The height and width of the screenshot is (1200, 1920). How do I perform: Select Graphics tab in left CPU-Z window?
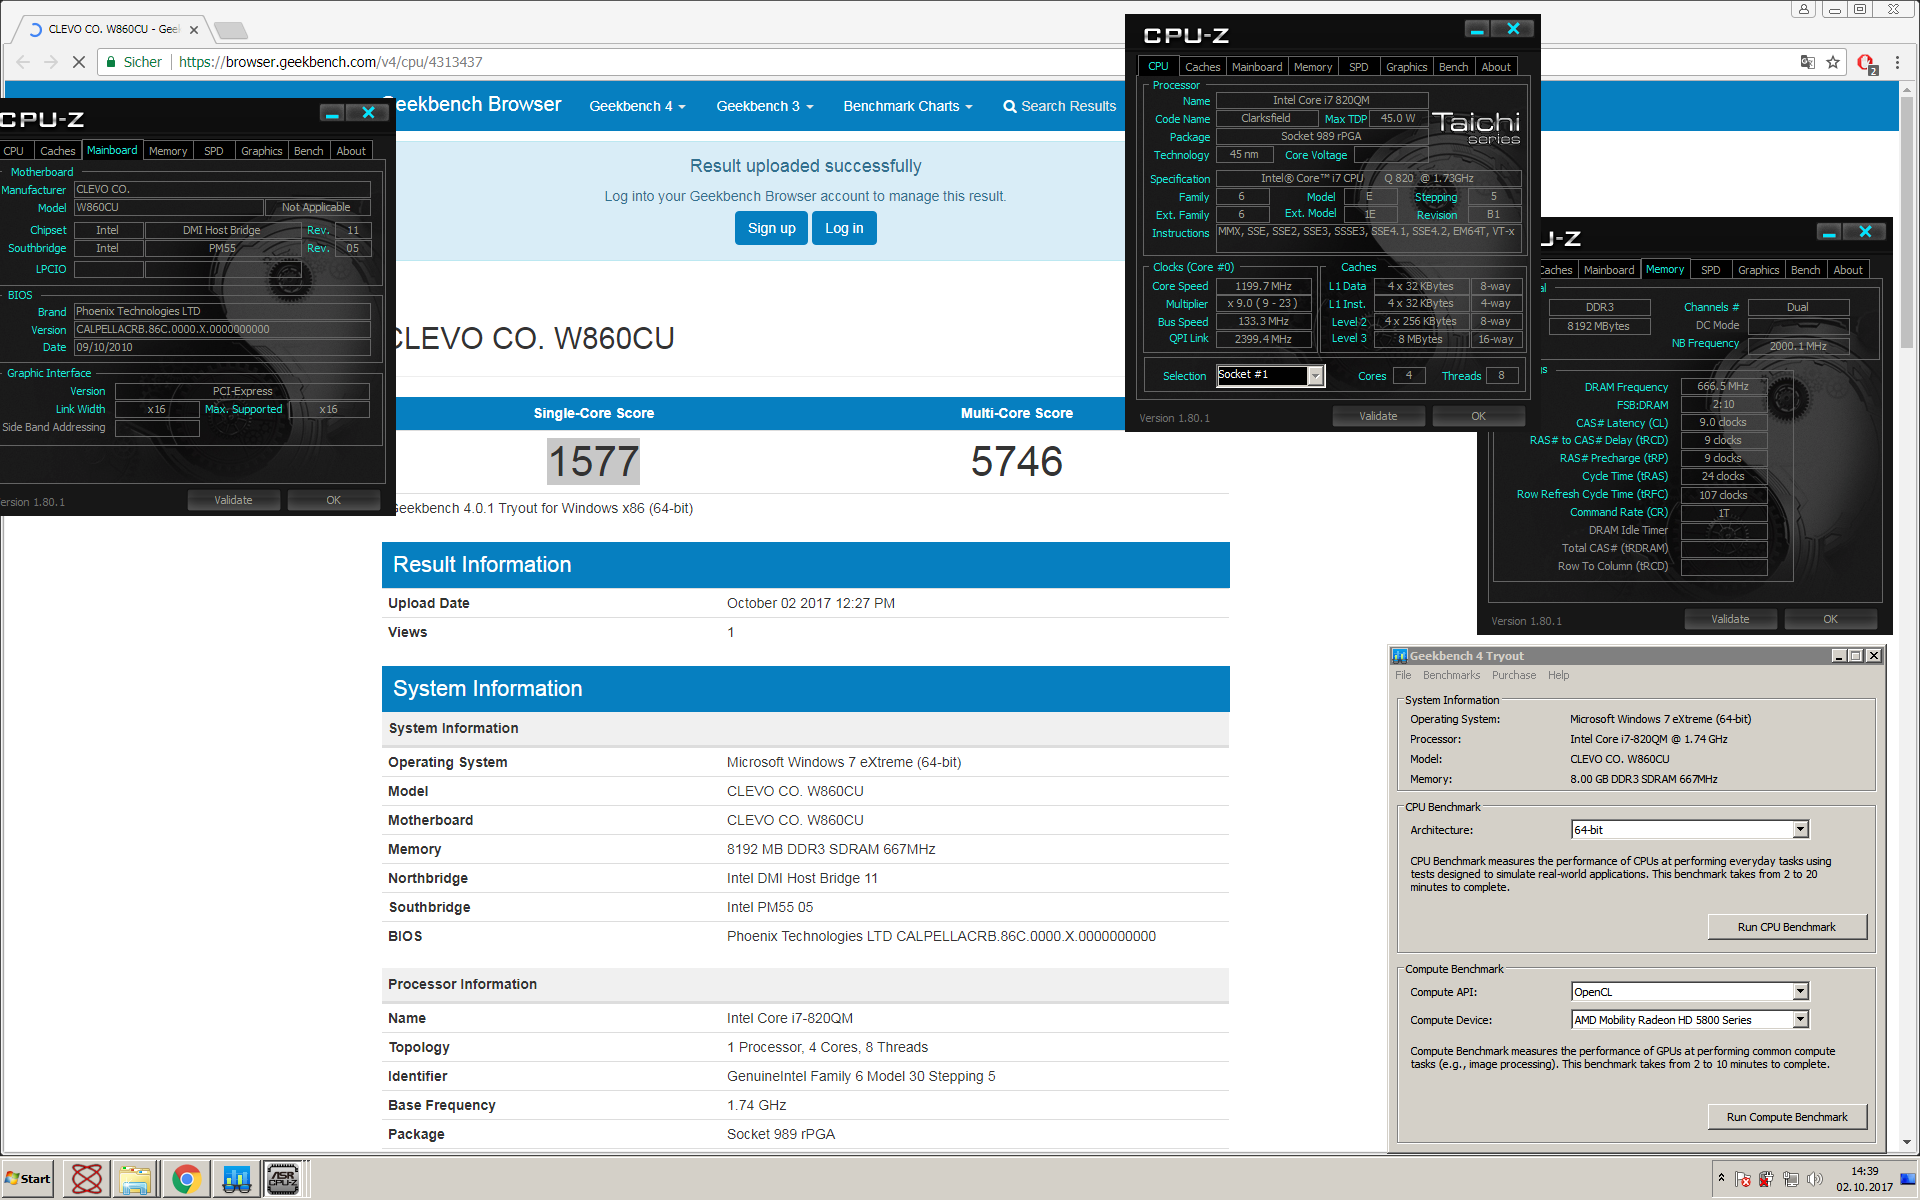click(261, 151)
